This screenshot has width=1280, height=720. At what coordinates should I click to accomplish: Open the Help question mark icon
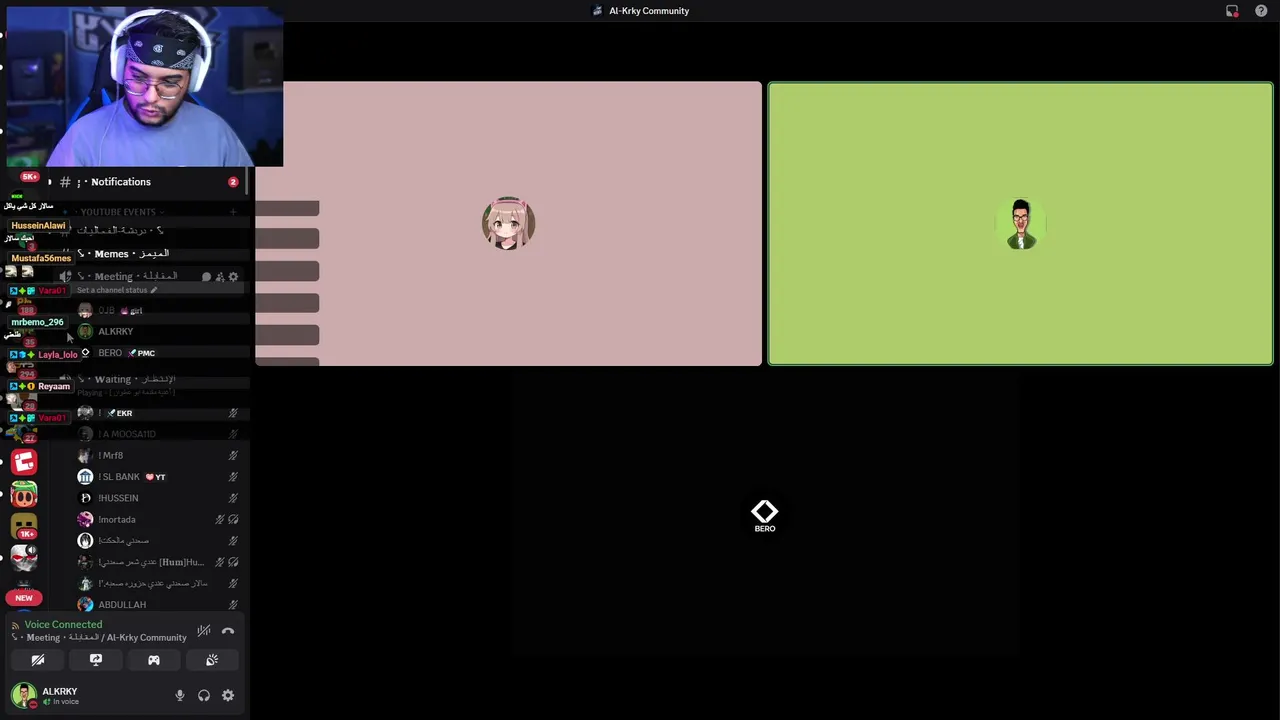click(x=1261, y=11)
